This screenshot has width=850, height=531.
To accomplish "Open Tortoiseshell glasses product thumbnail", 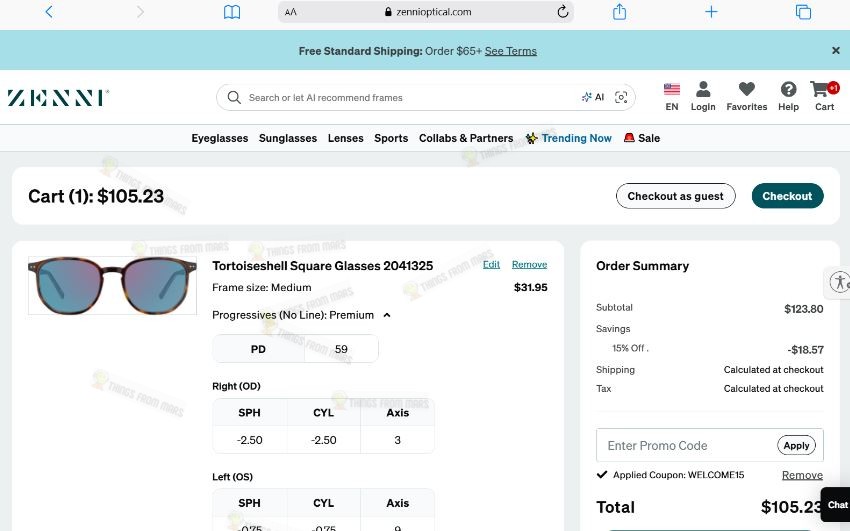I will click(x=112, y=286).
